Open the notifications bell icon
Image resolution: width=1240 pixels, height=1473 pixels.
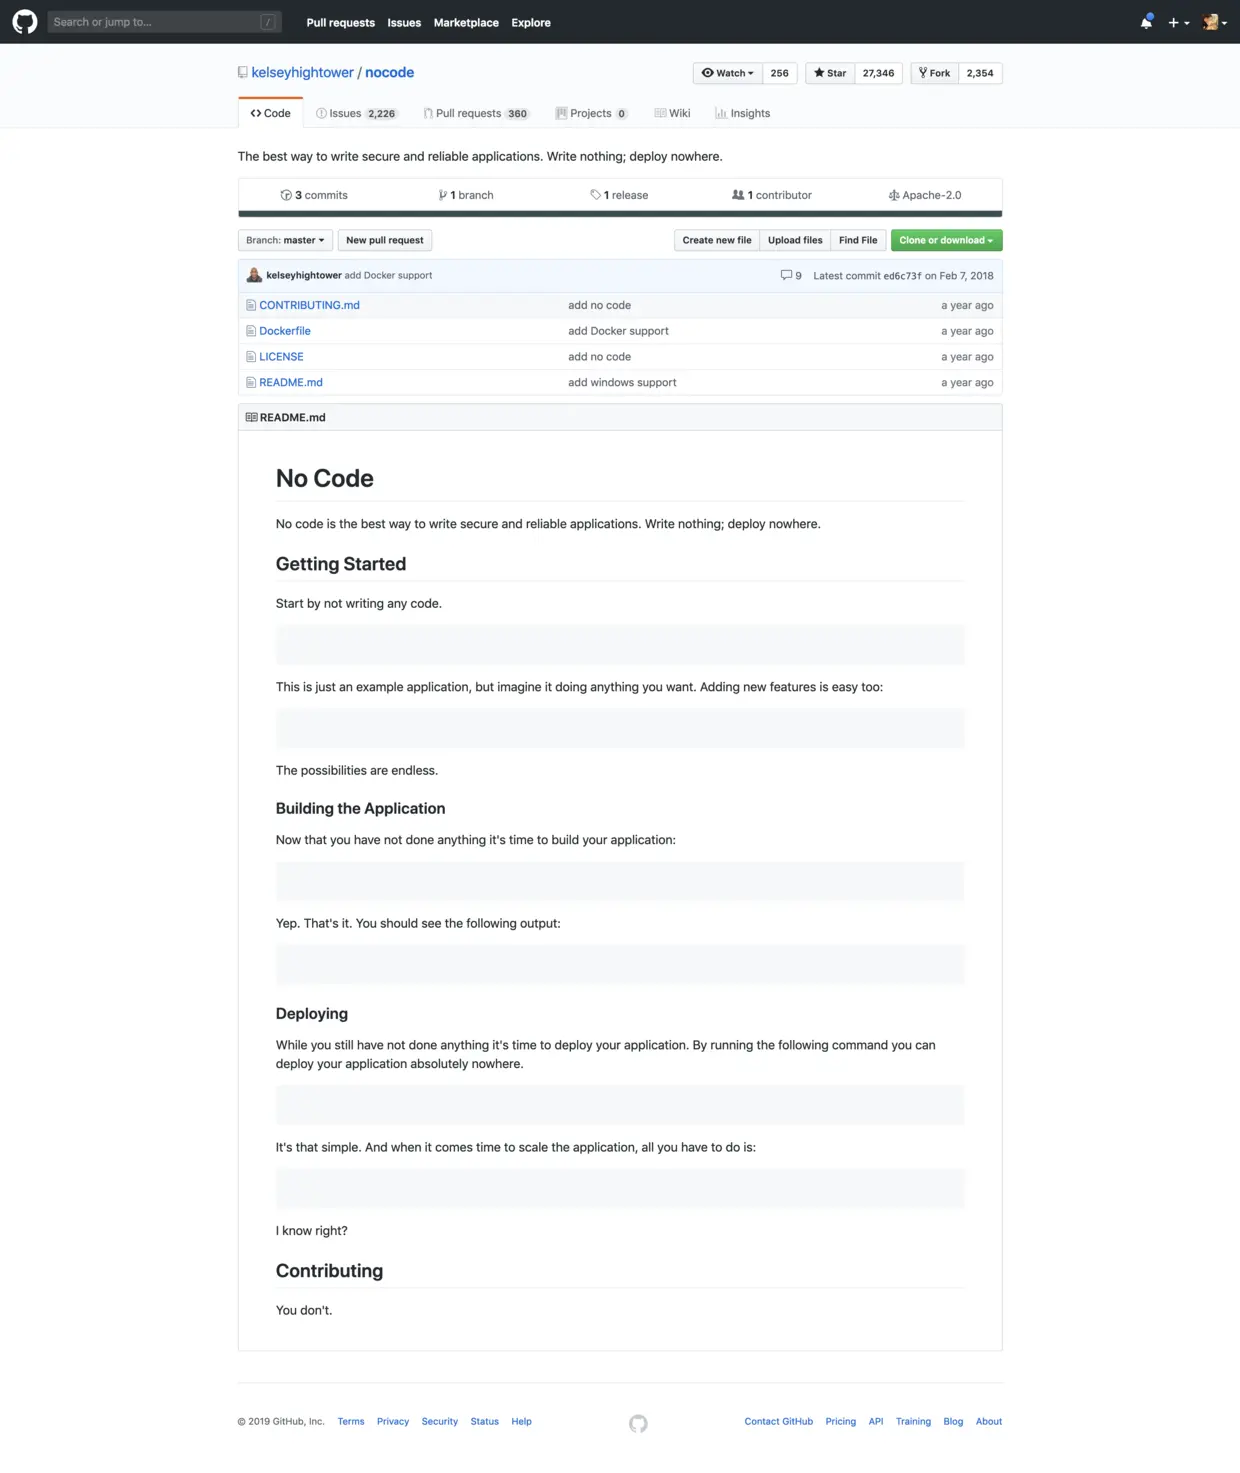[x=1146, y=22]
